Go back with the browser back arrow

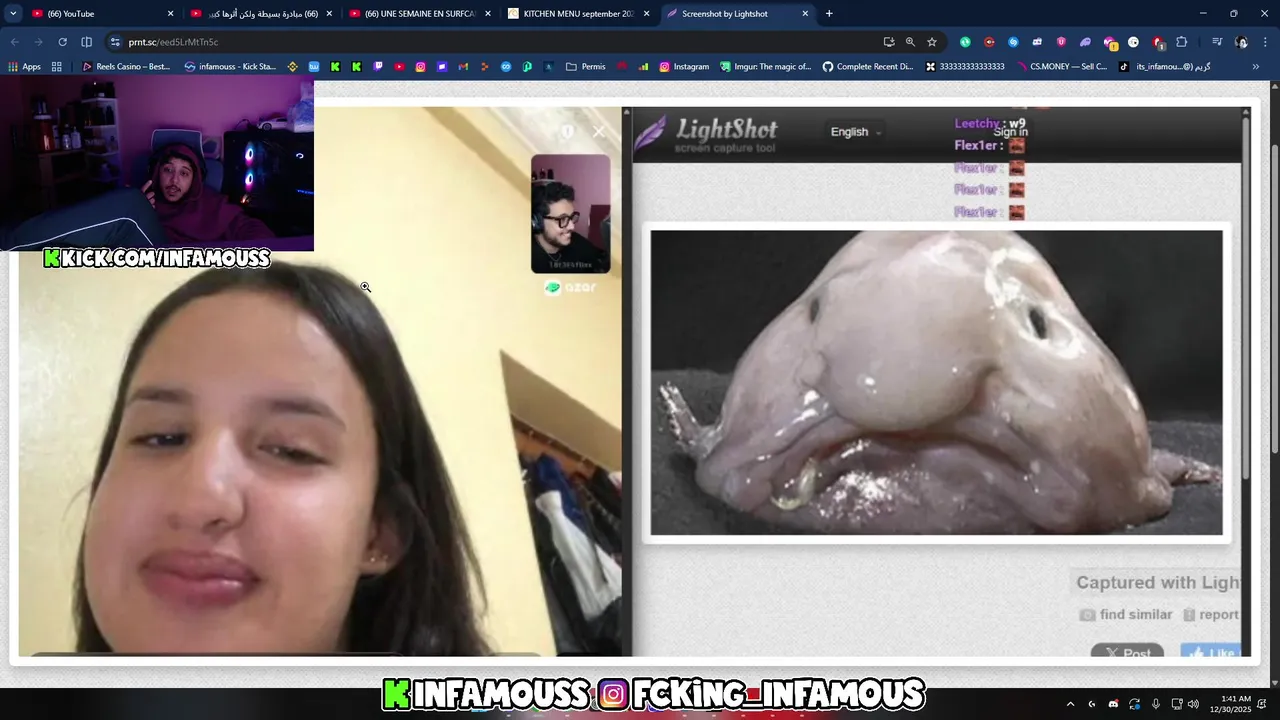coord(14,42)
